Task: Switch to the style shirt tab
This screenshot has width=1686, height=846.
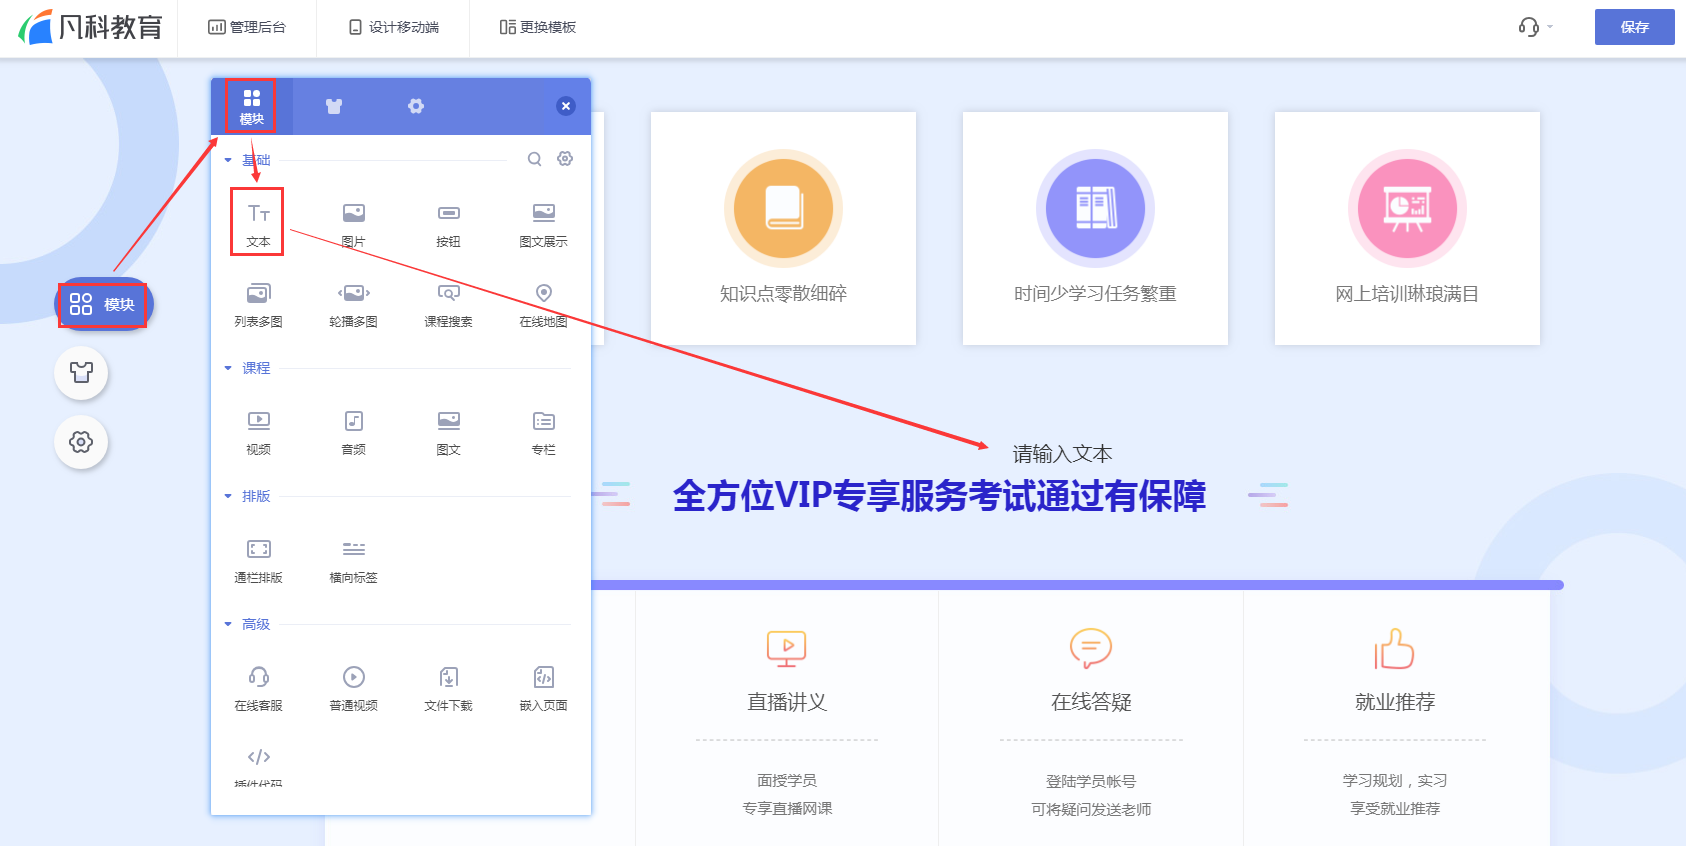Action: [334, 106]
